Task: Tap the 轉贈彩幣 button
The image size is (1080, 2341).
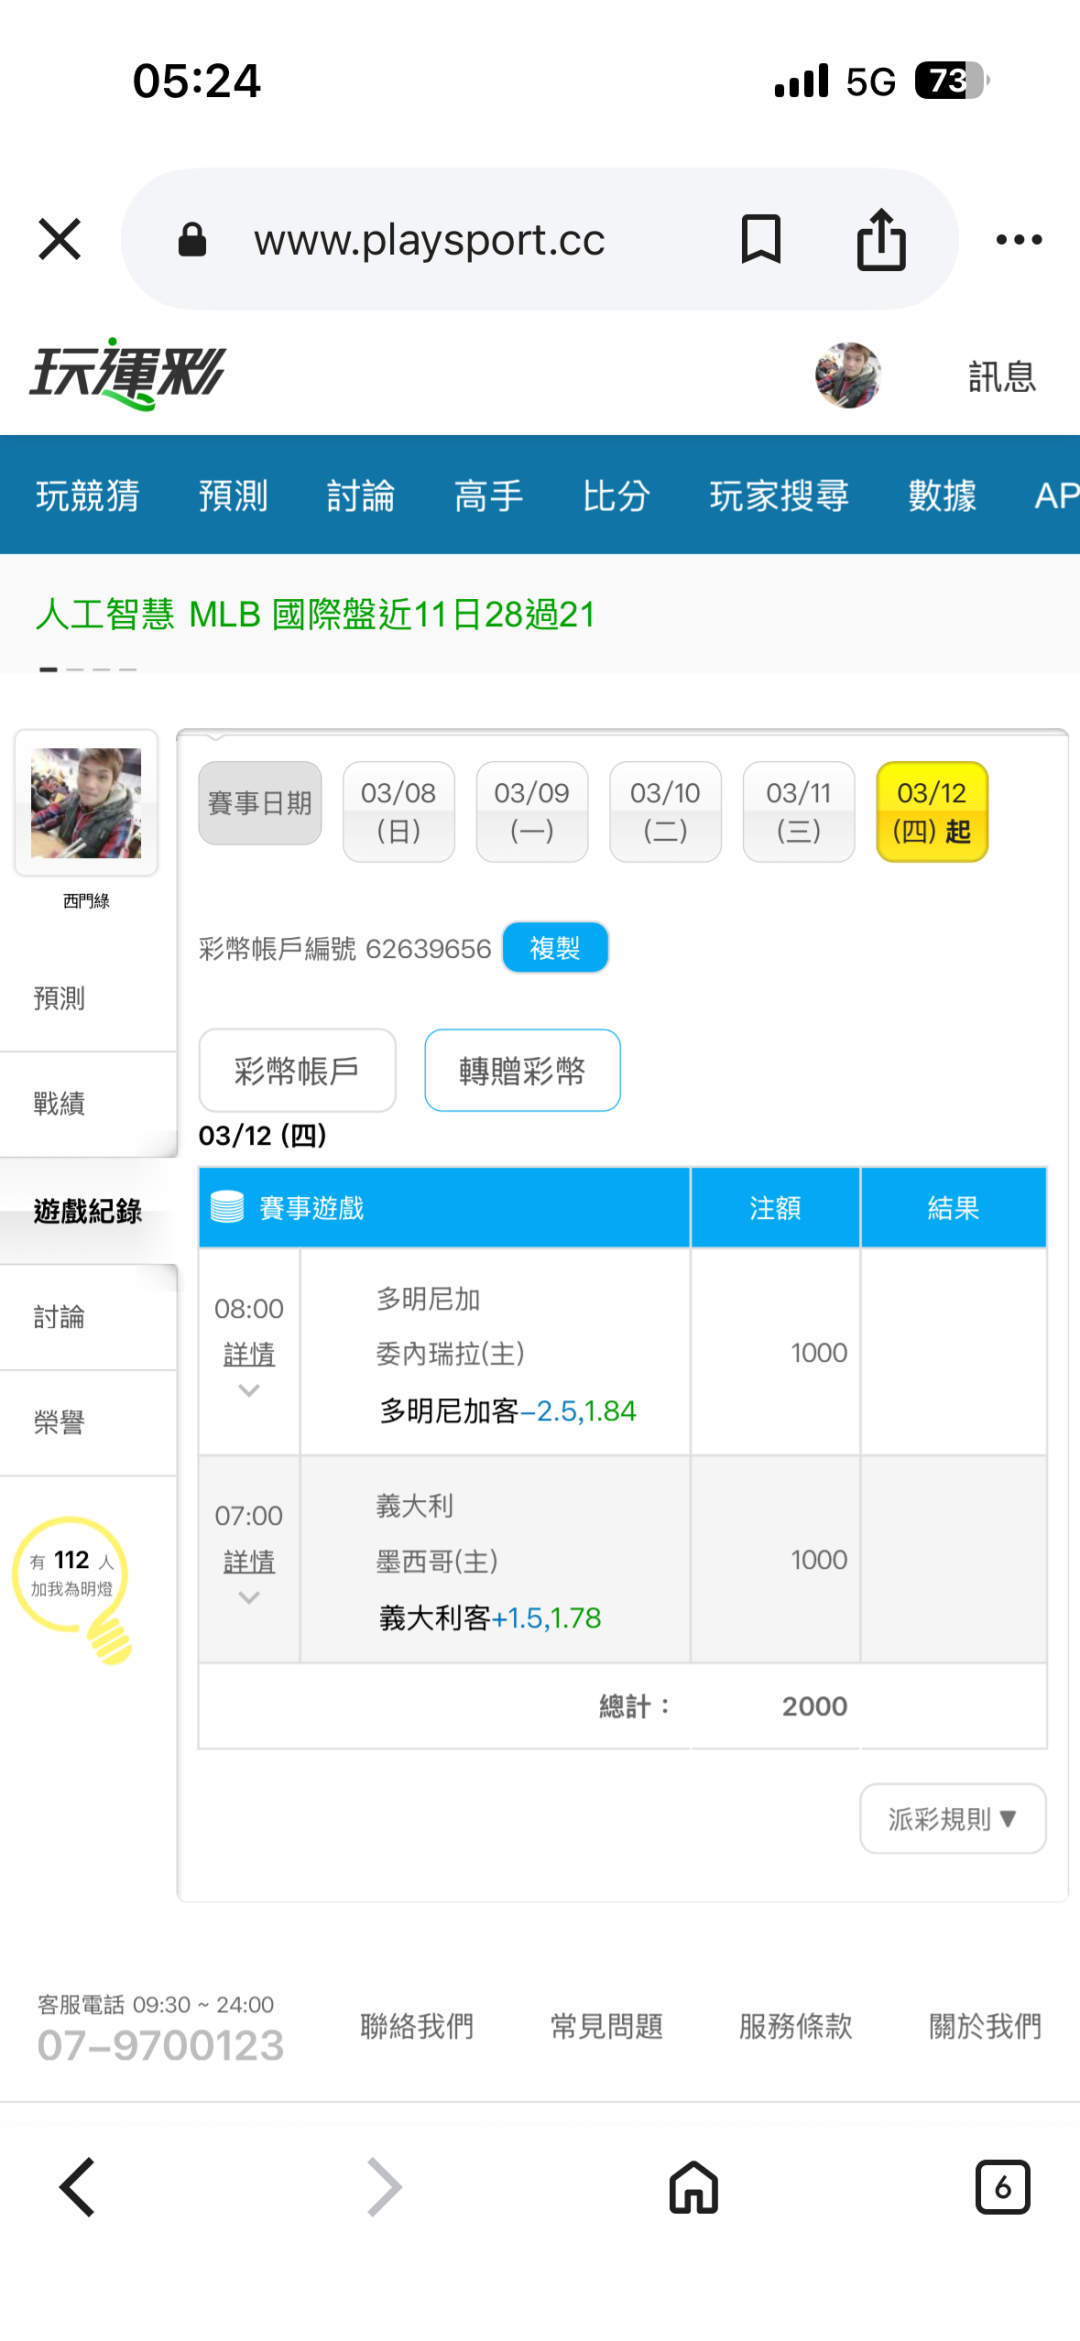Action: 522,1071
